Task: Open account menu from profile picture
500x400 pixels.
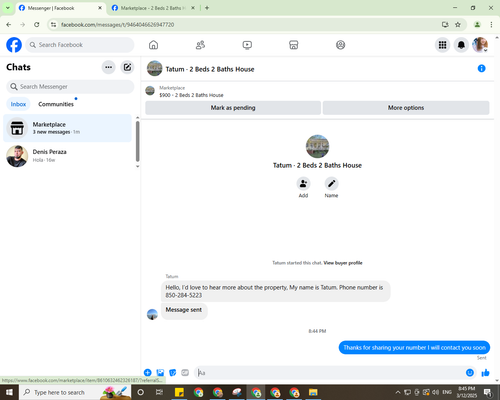Action: 480,45
